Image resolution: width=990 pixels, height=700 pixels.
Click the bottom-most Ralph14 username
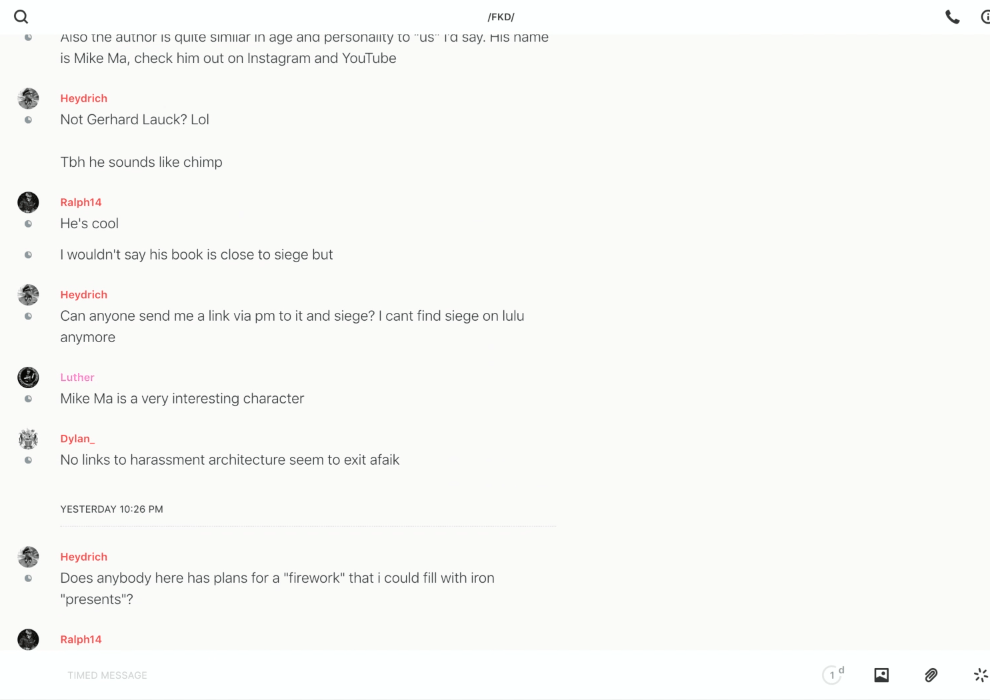click(x=81, y=639)
